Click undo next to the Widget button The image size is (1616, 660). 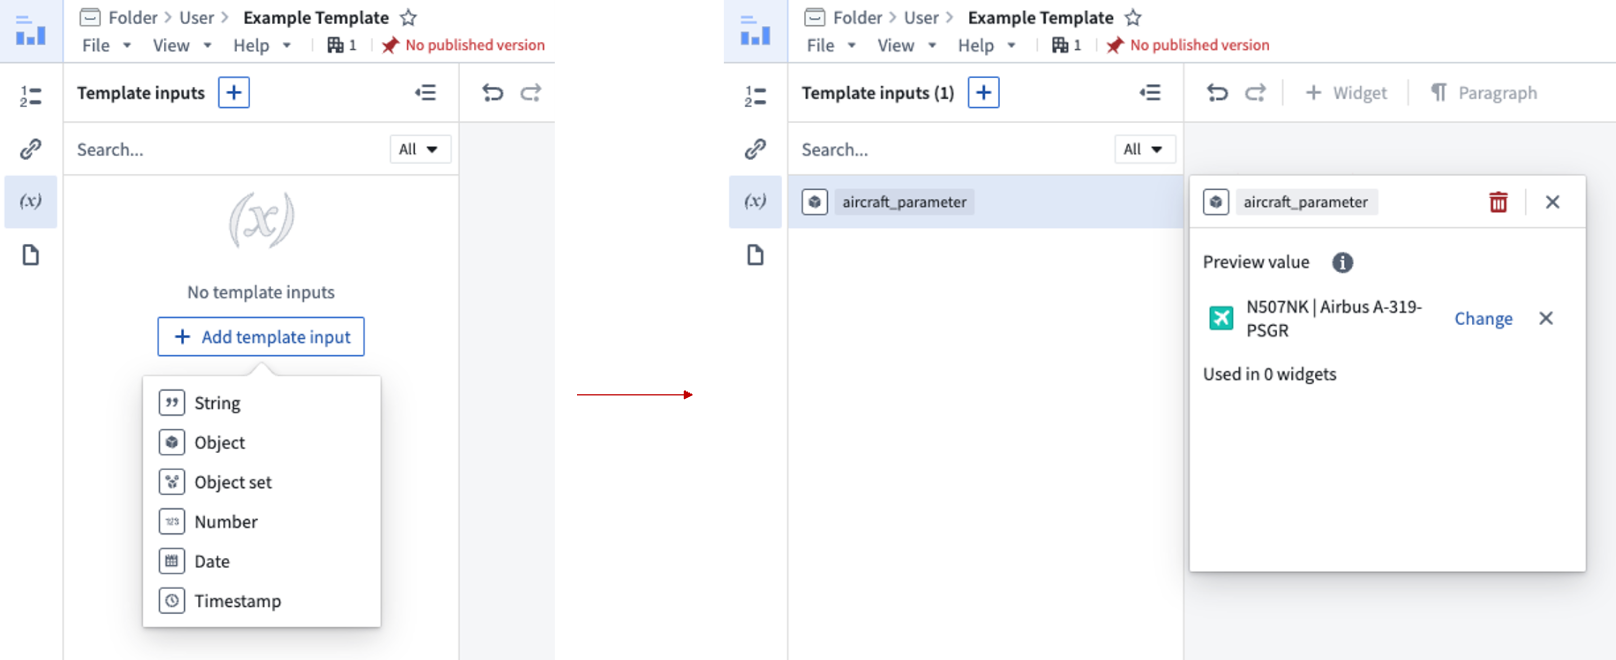click(x=1217, y=93)
